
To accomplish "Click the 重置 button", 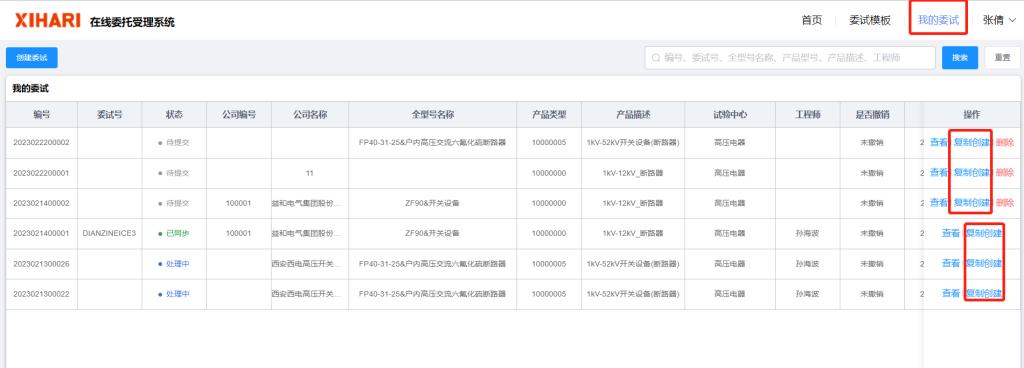I will [1002, 57].
